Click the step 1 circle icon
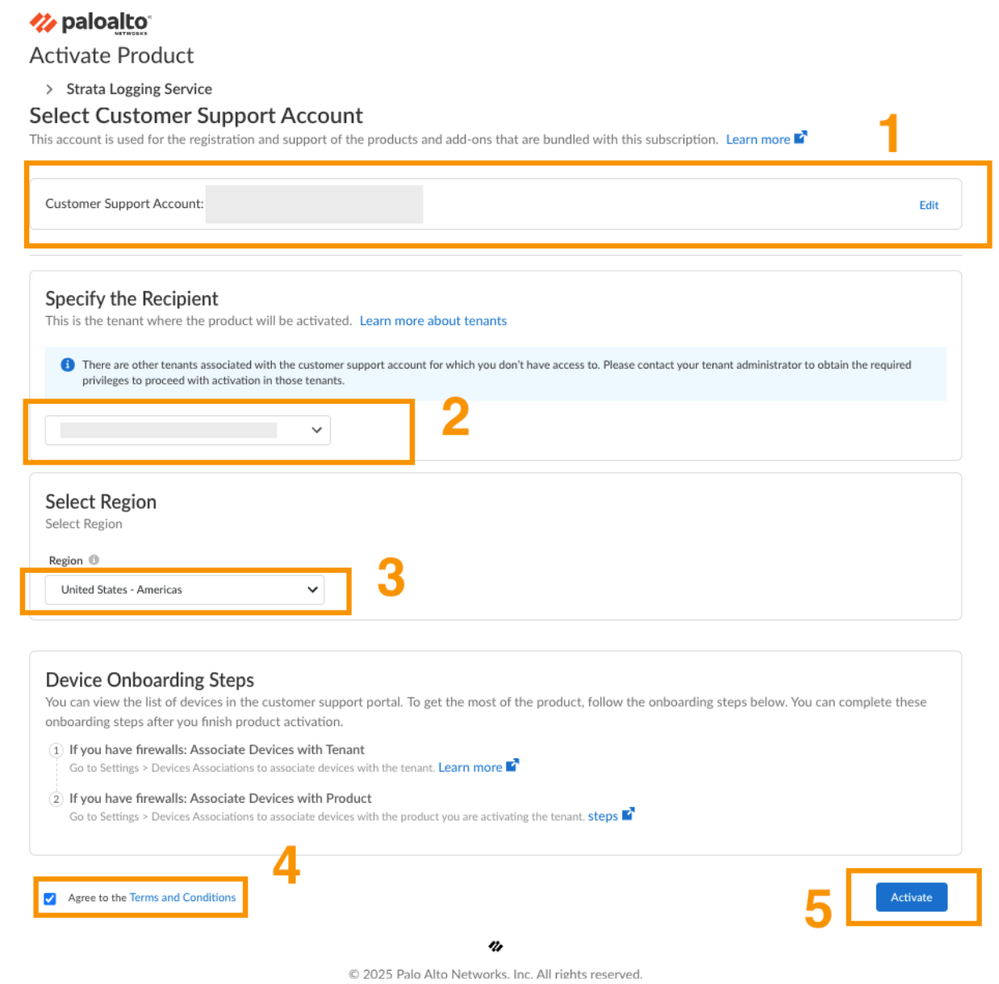Screen dimensions: 999x984 tap(56, 750)
